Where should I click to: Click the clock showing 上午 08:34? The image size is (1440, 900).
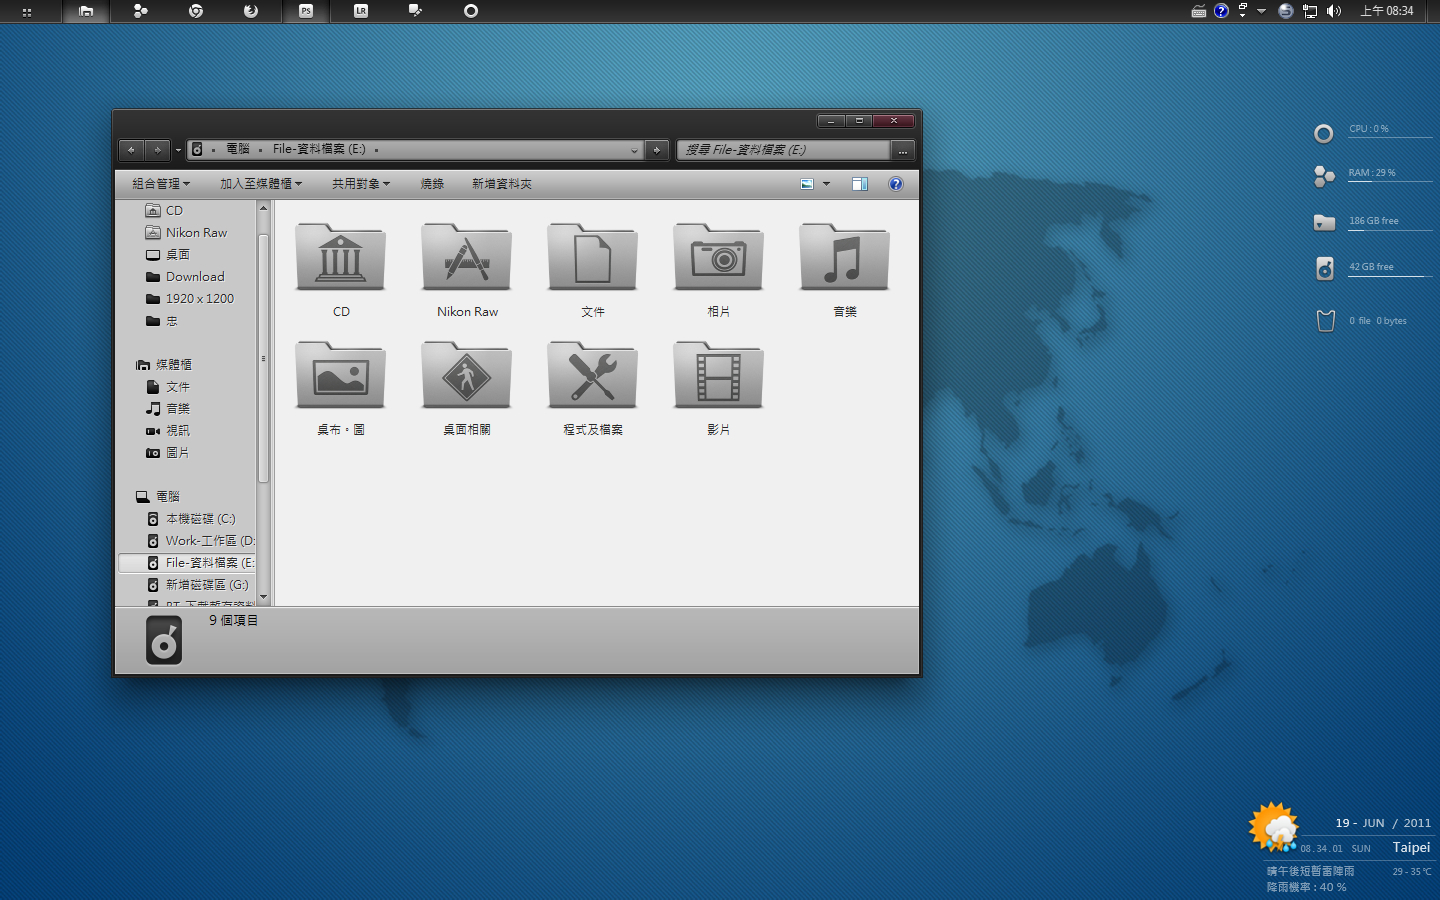click(1387, 11)
